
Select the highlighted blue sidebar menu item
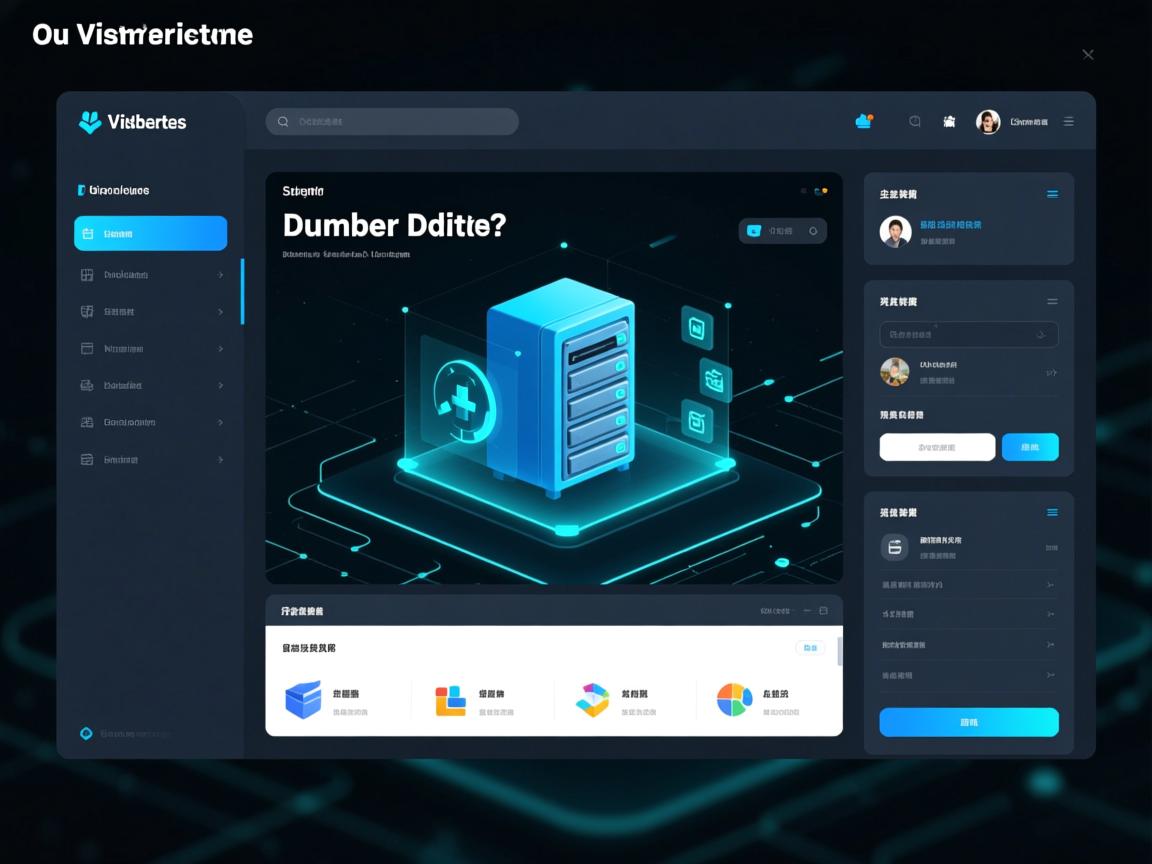(150, 233)
